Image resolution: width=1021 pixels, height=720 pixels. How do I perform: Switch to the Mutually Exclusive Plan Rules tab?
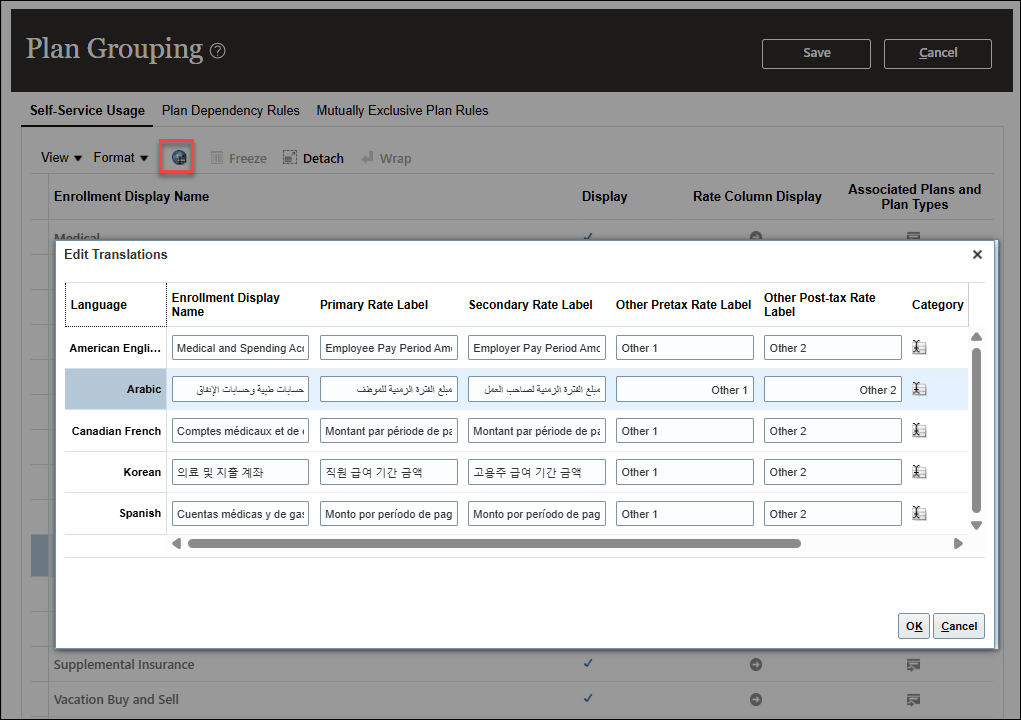(x=402, y=110)
